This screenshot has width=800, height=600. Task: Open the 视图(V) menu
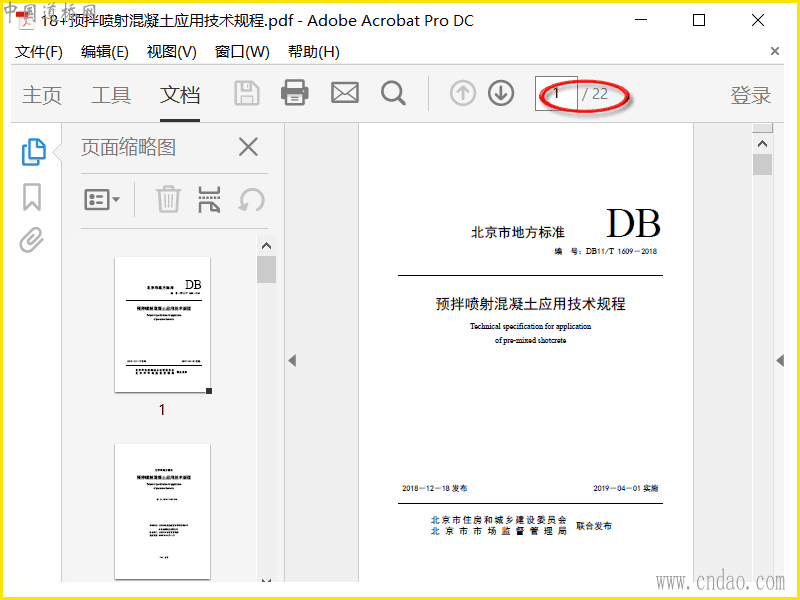coord(171,52)
